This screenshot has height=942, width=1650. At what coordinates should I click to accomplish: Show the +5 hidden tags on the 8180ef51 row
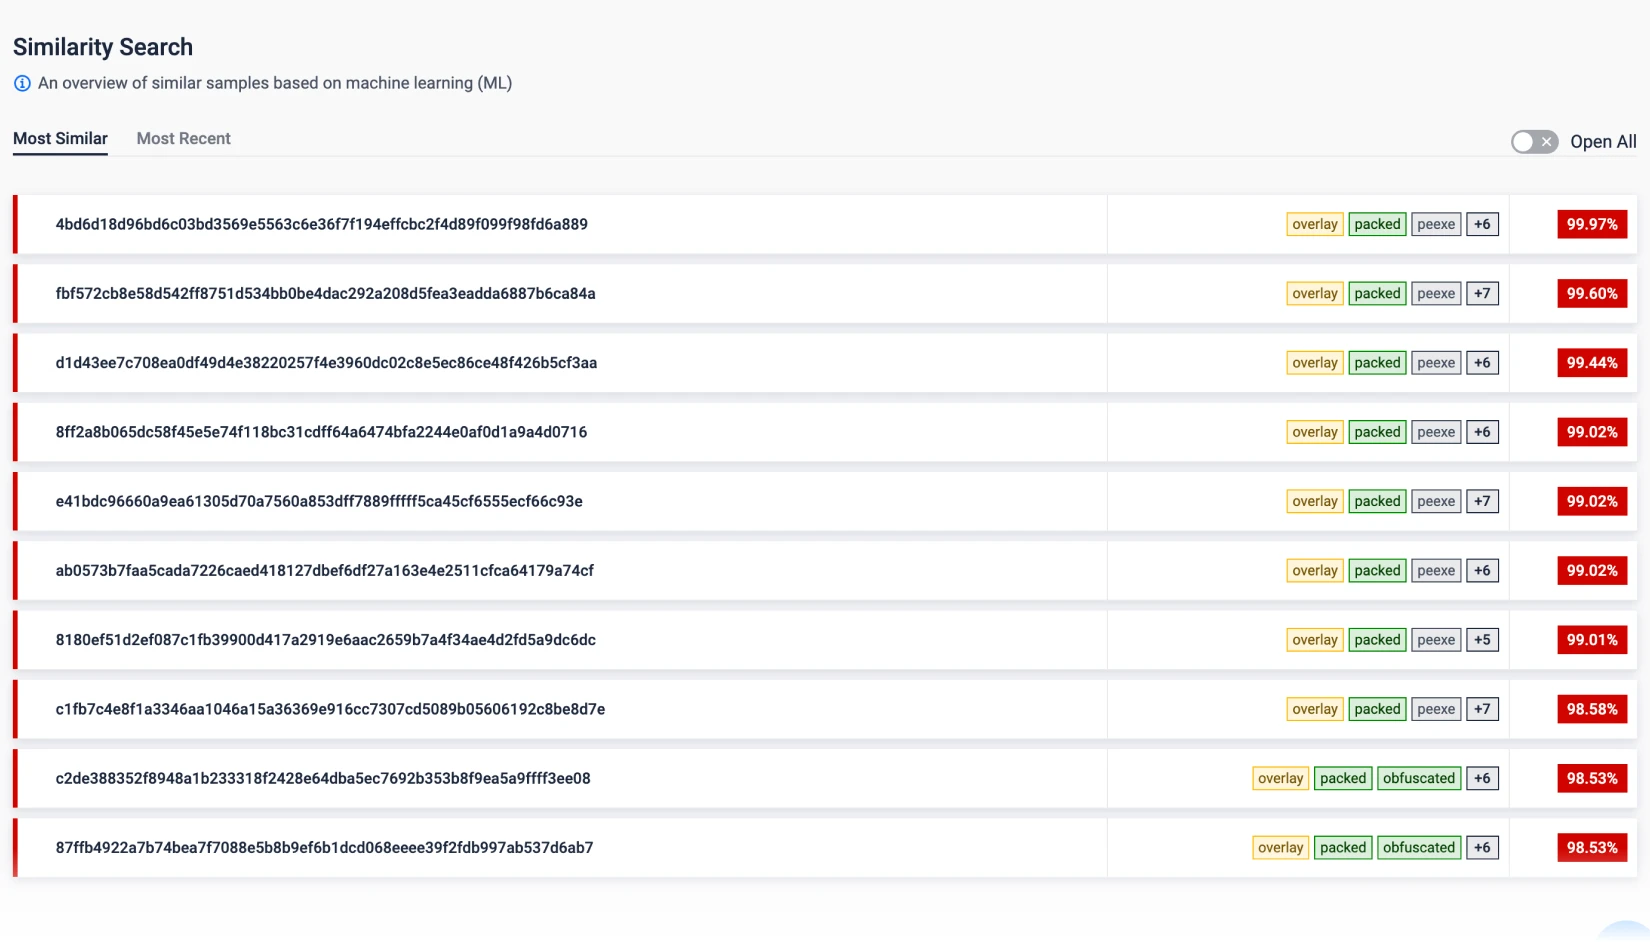(1481, 640)
